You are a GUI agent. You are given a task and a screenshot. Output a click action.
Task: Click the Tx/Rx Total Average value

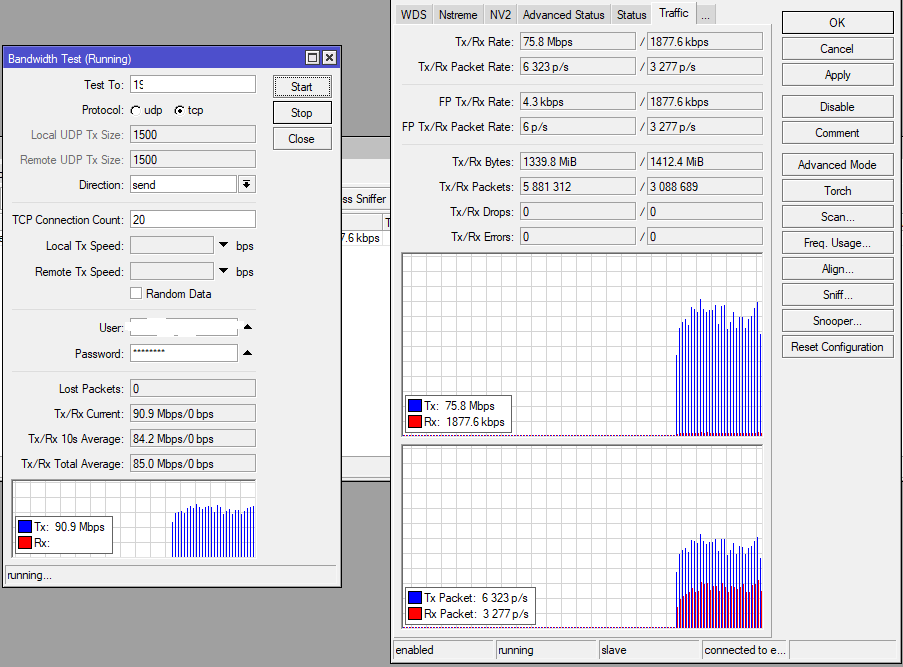pos(193,464)
